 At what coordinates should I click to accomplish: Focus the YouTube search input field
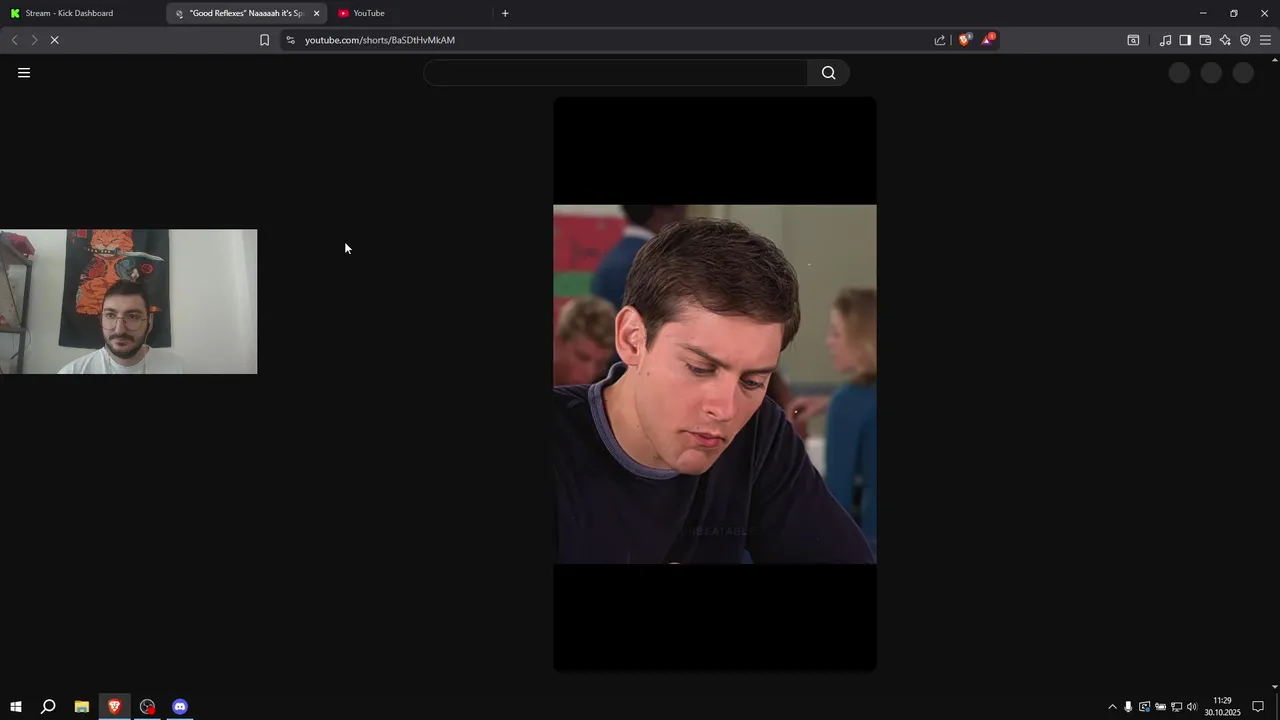[x=616, y=73]
